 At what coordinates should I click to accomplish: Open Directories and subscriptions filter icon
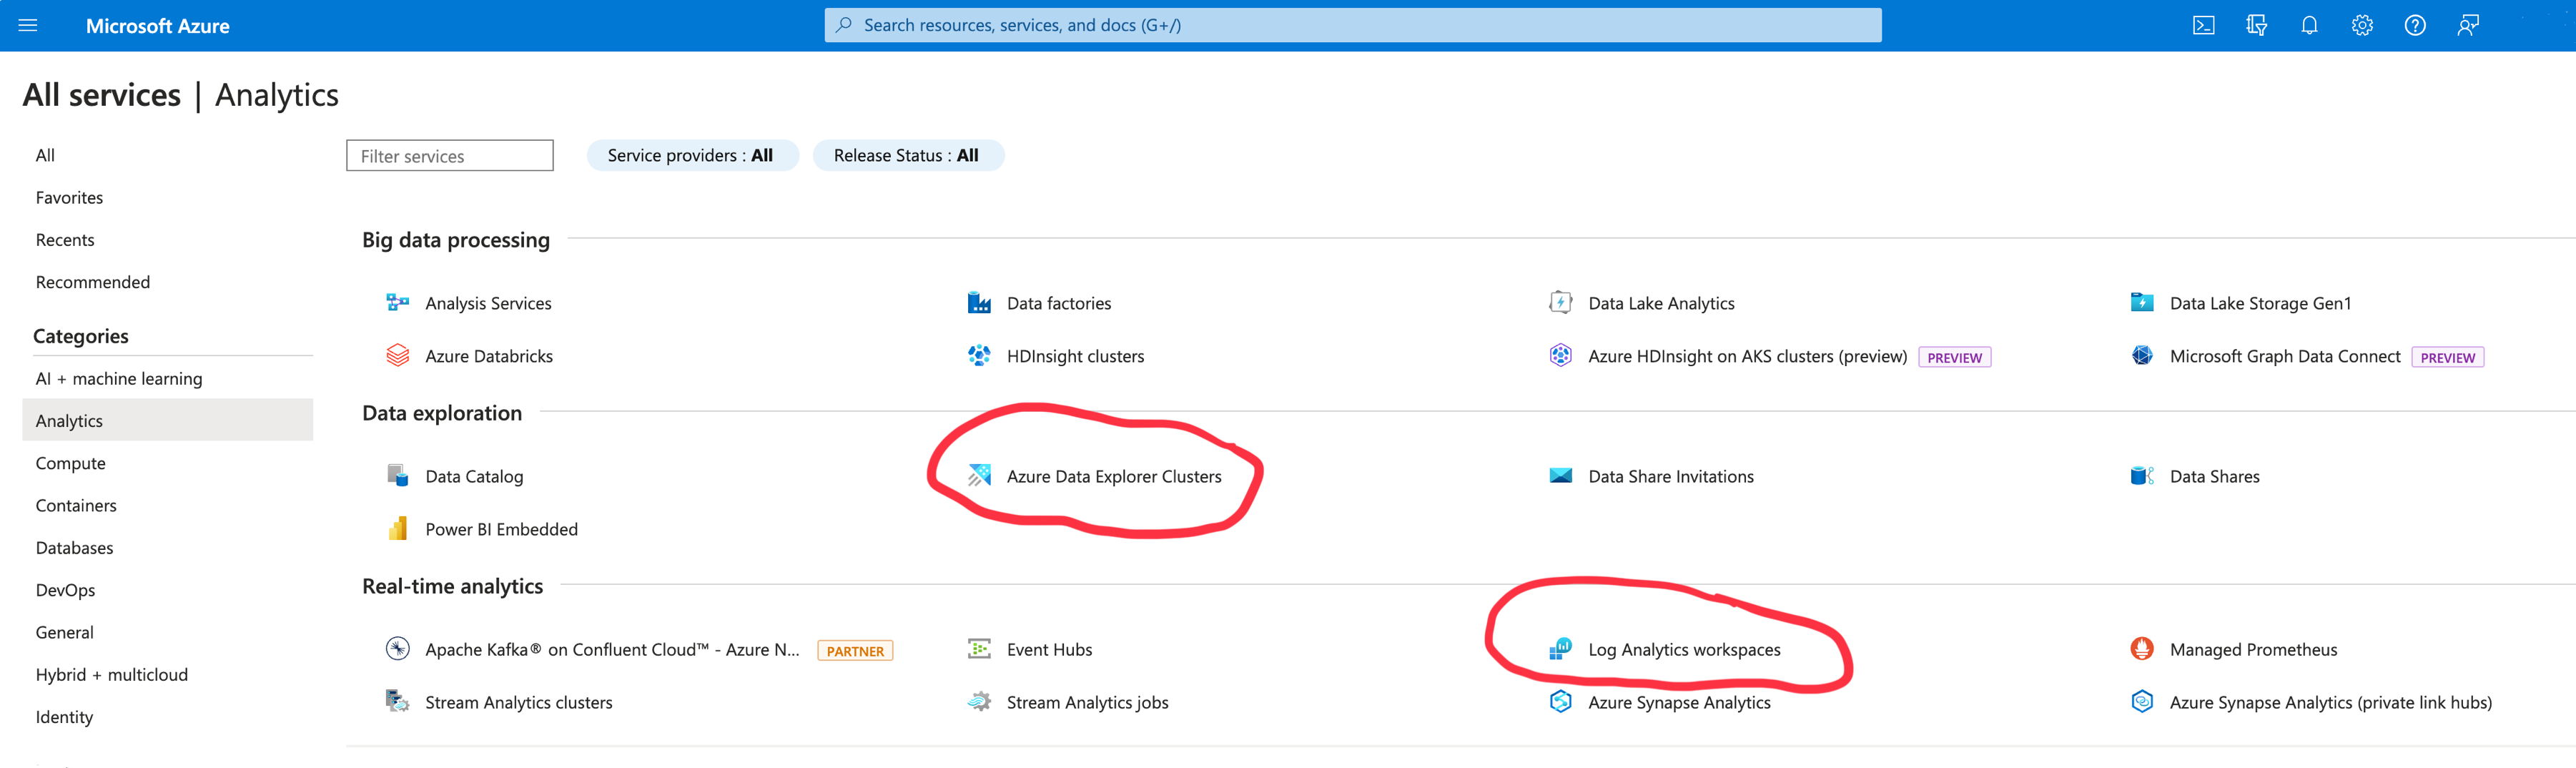[x=2256, y=25]
